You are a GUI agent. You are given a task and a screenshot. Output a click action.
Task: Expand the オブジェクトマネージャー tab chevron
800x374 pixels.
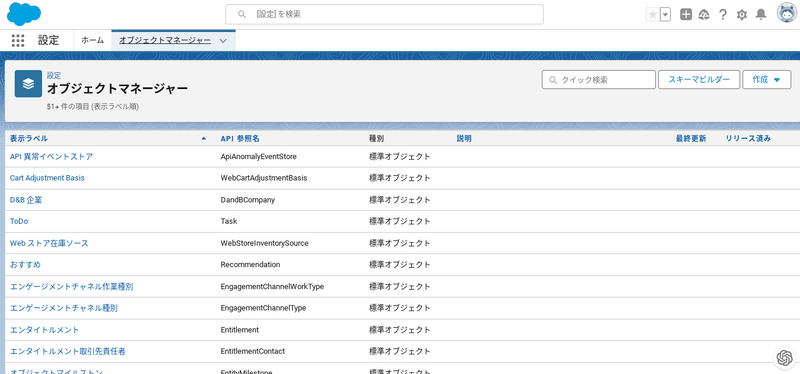[223, 40]
